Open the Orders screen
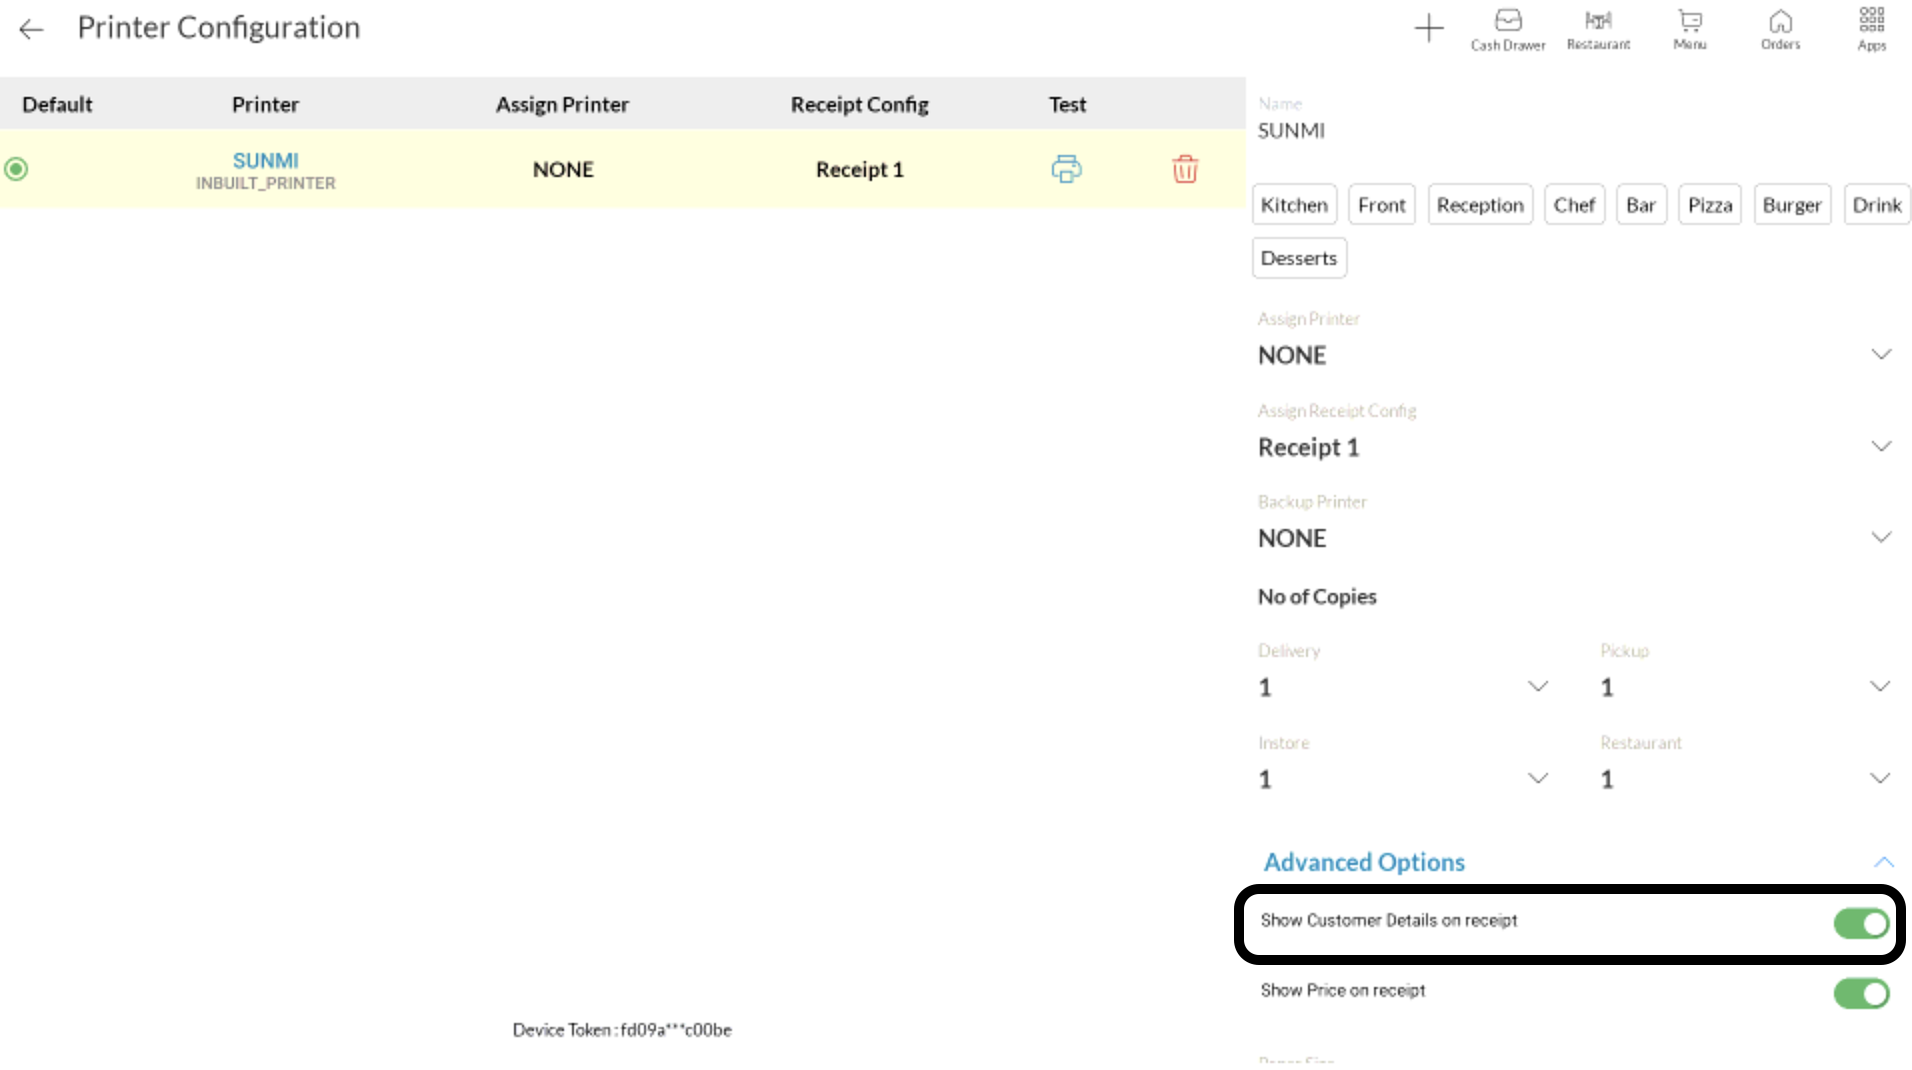 pyautogui.click(x=1780, y=30)
